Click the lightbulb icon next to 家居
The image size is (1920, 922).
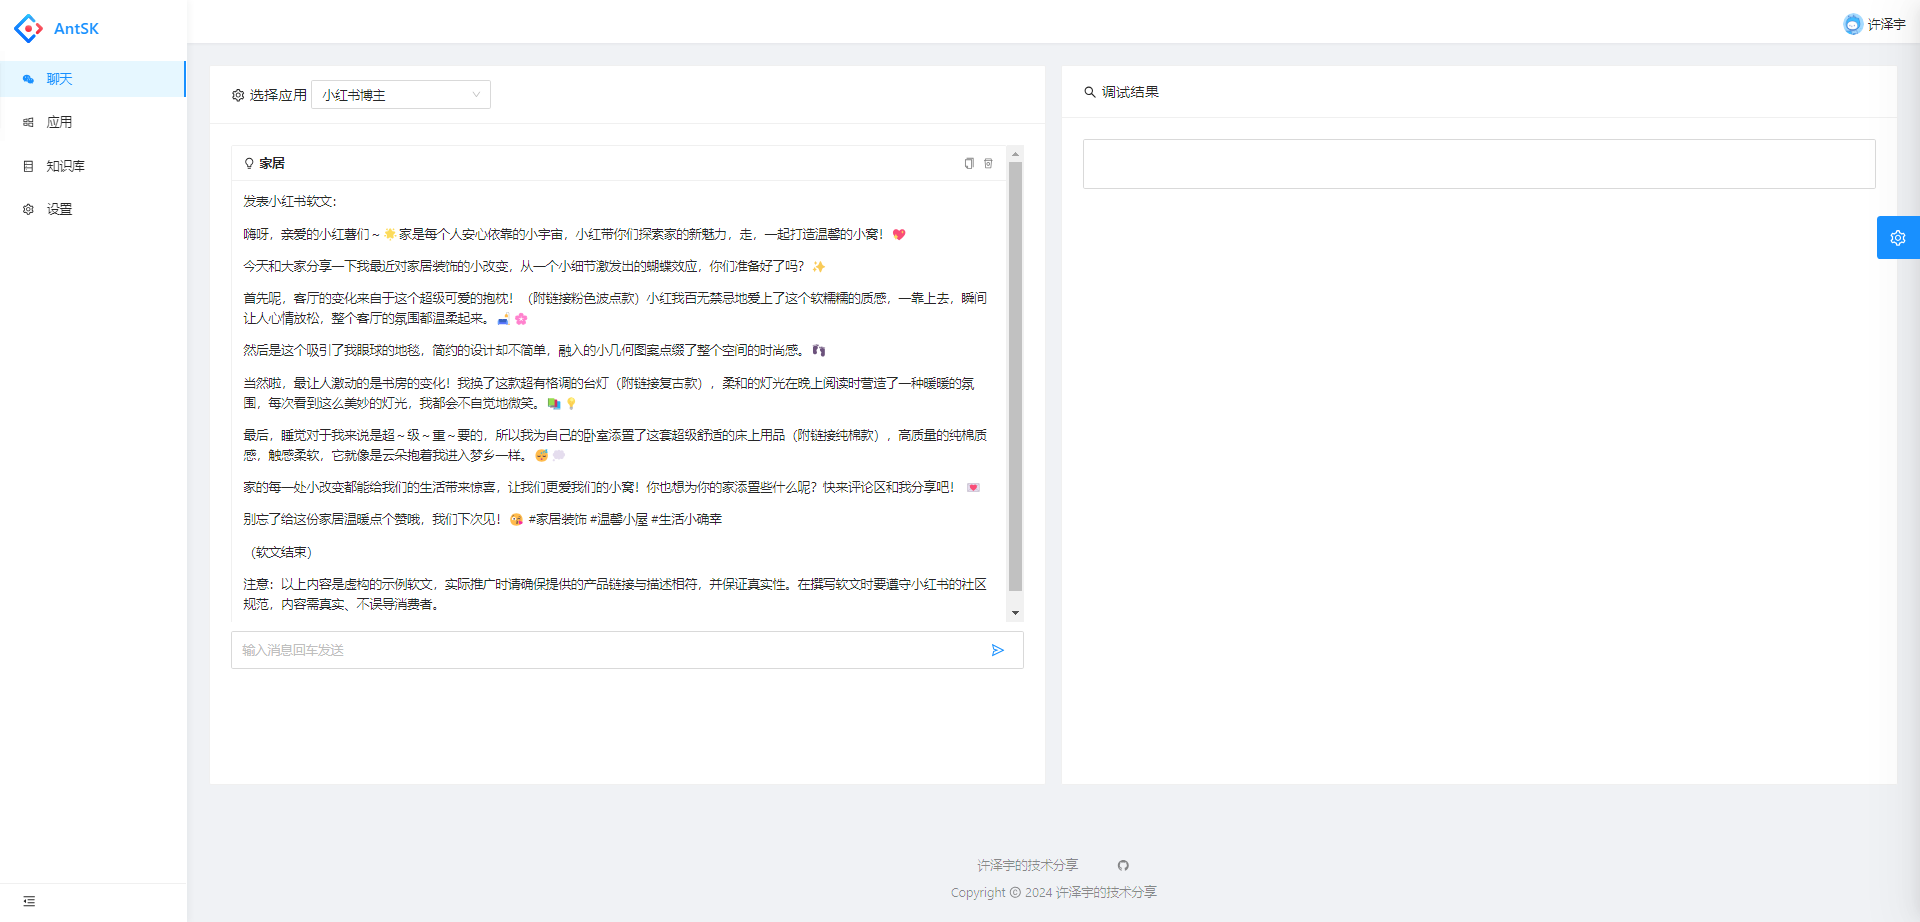[x=248, y=163]
